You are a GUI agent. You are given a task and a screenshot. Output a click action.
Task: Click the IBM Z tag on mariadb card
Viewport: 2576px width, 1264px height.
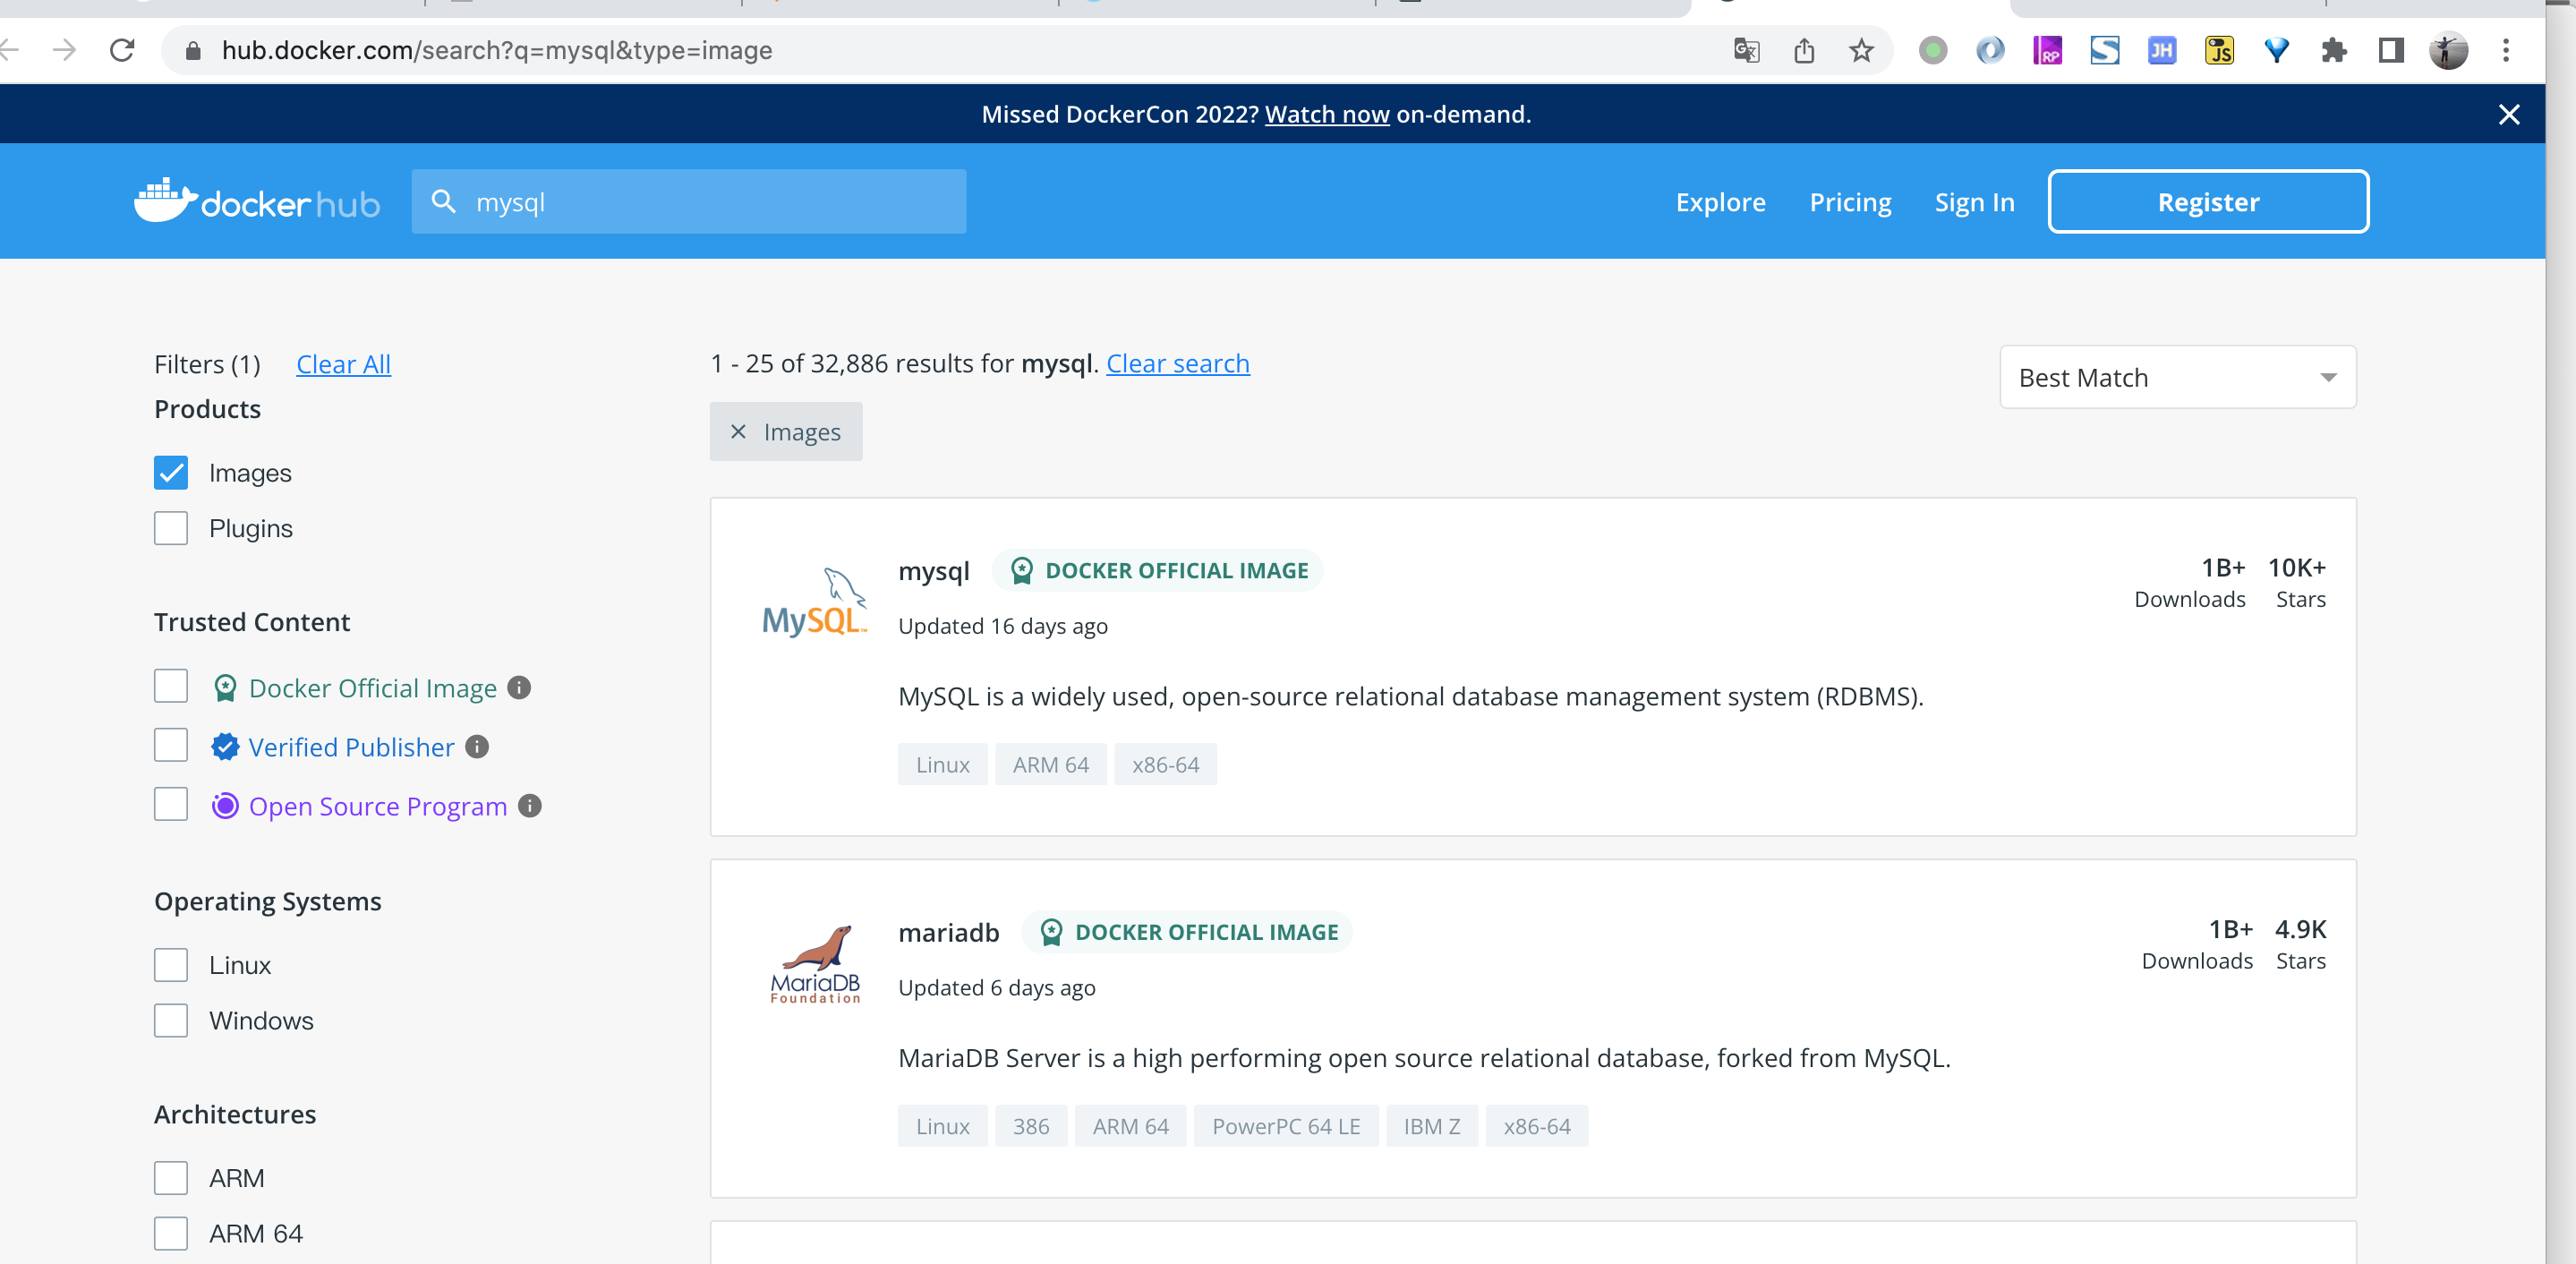point(1432,1126)
